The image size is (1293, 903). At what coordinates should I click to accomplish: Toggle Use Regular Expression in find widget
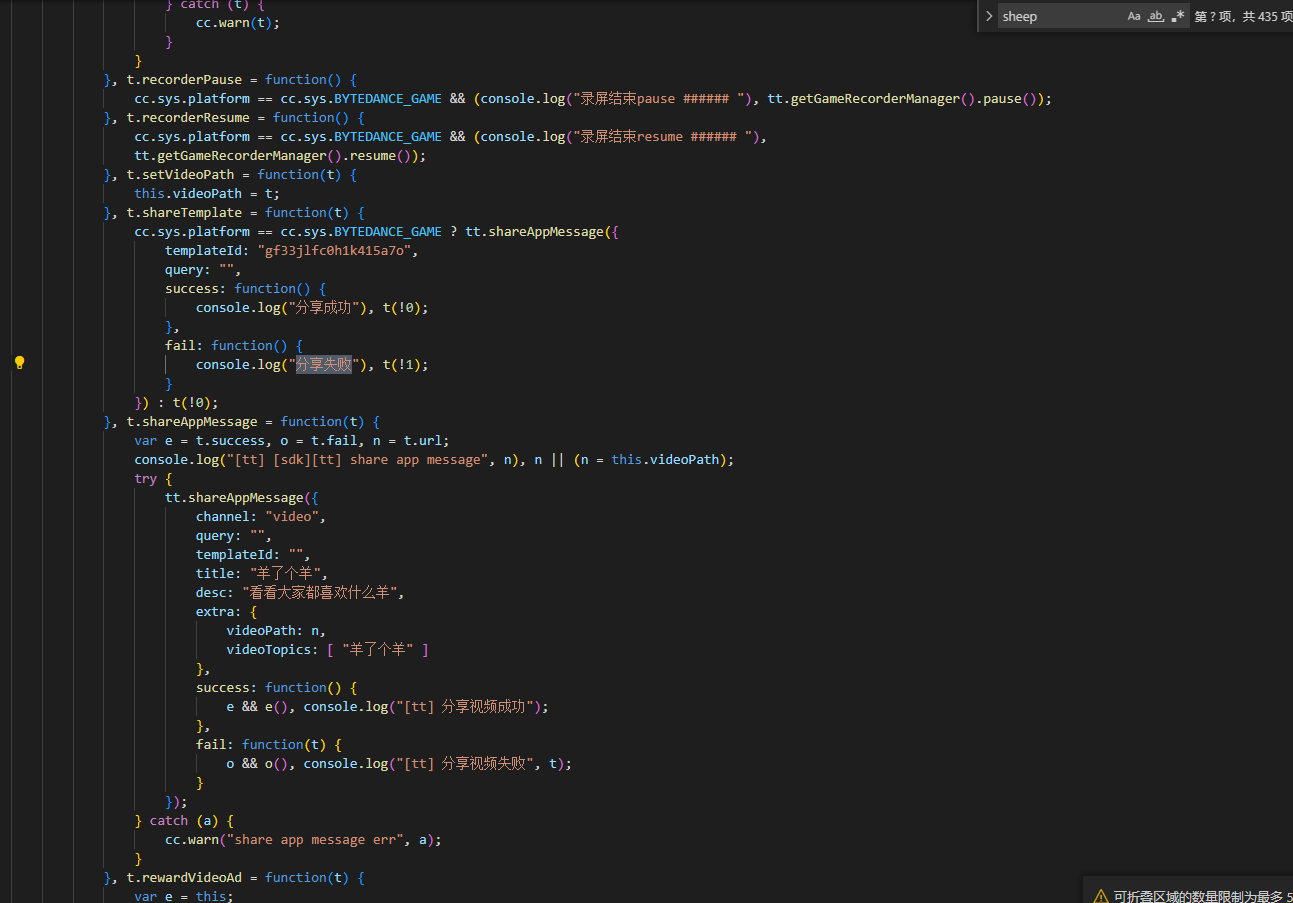tap(1178, 16)
